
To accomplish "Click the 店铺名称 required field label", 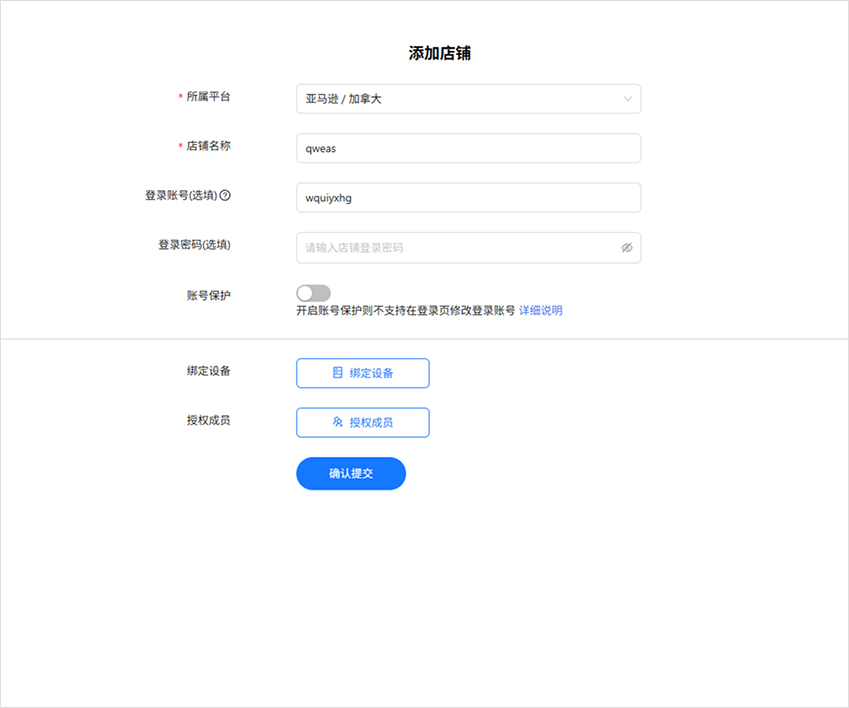I will coord(208,146).
